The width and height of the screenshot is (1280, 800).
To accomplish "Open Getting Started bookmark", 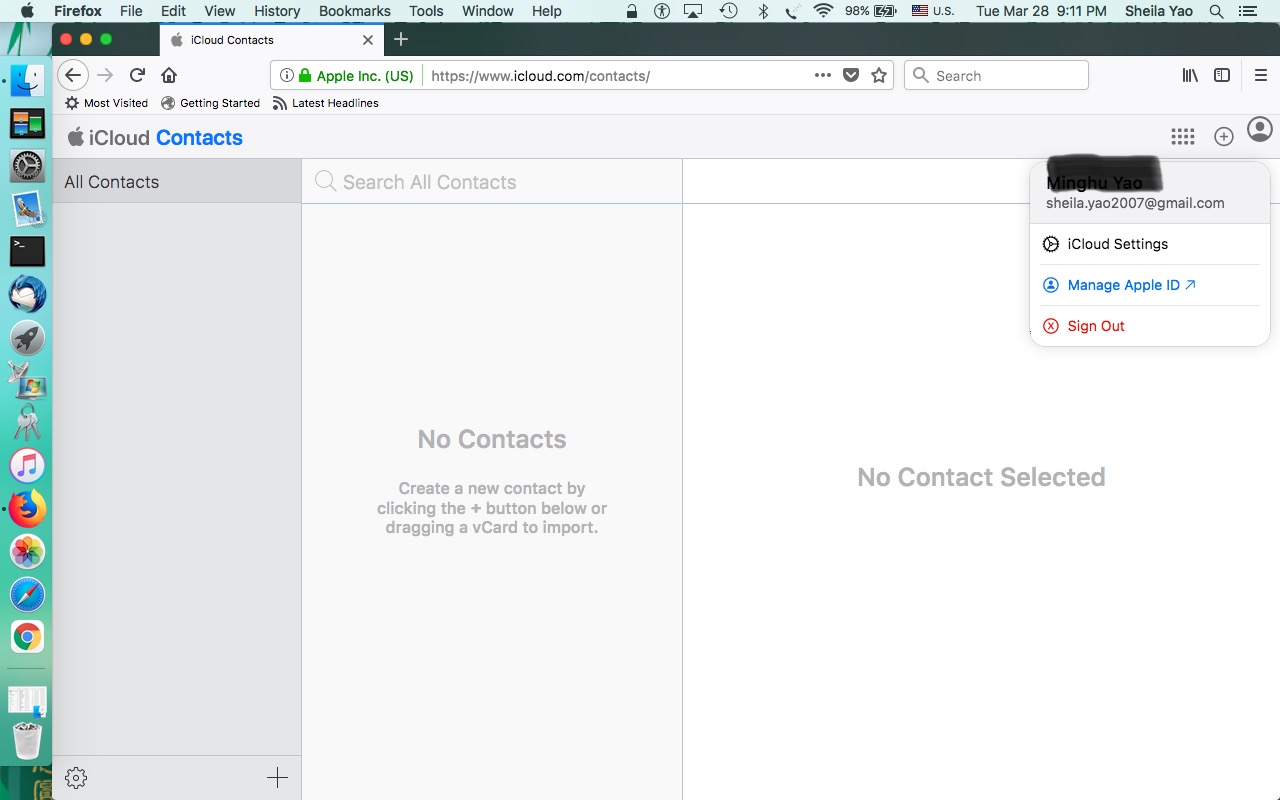I will pyautogui.click(x=210, y=103).
